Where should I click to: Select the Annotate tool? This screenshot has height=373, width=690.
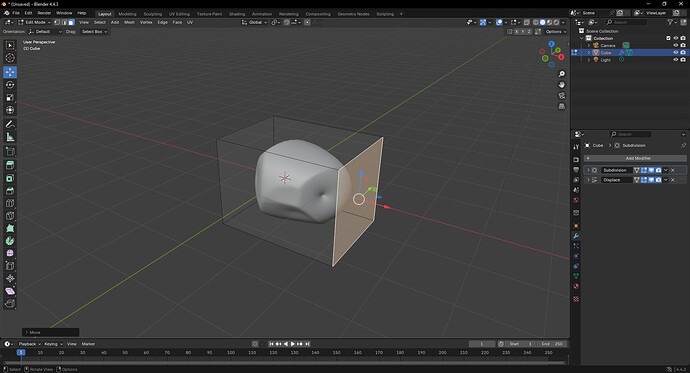tap(10, 124)
